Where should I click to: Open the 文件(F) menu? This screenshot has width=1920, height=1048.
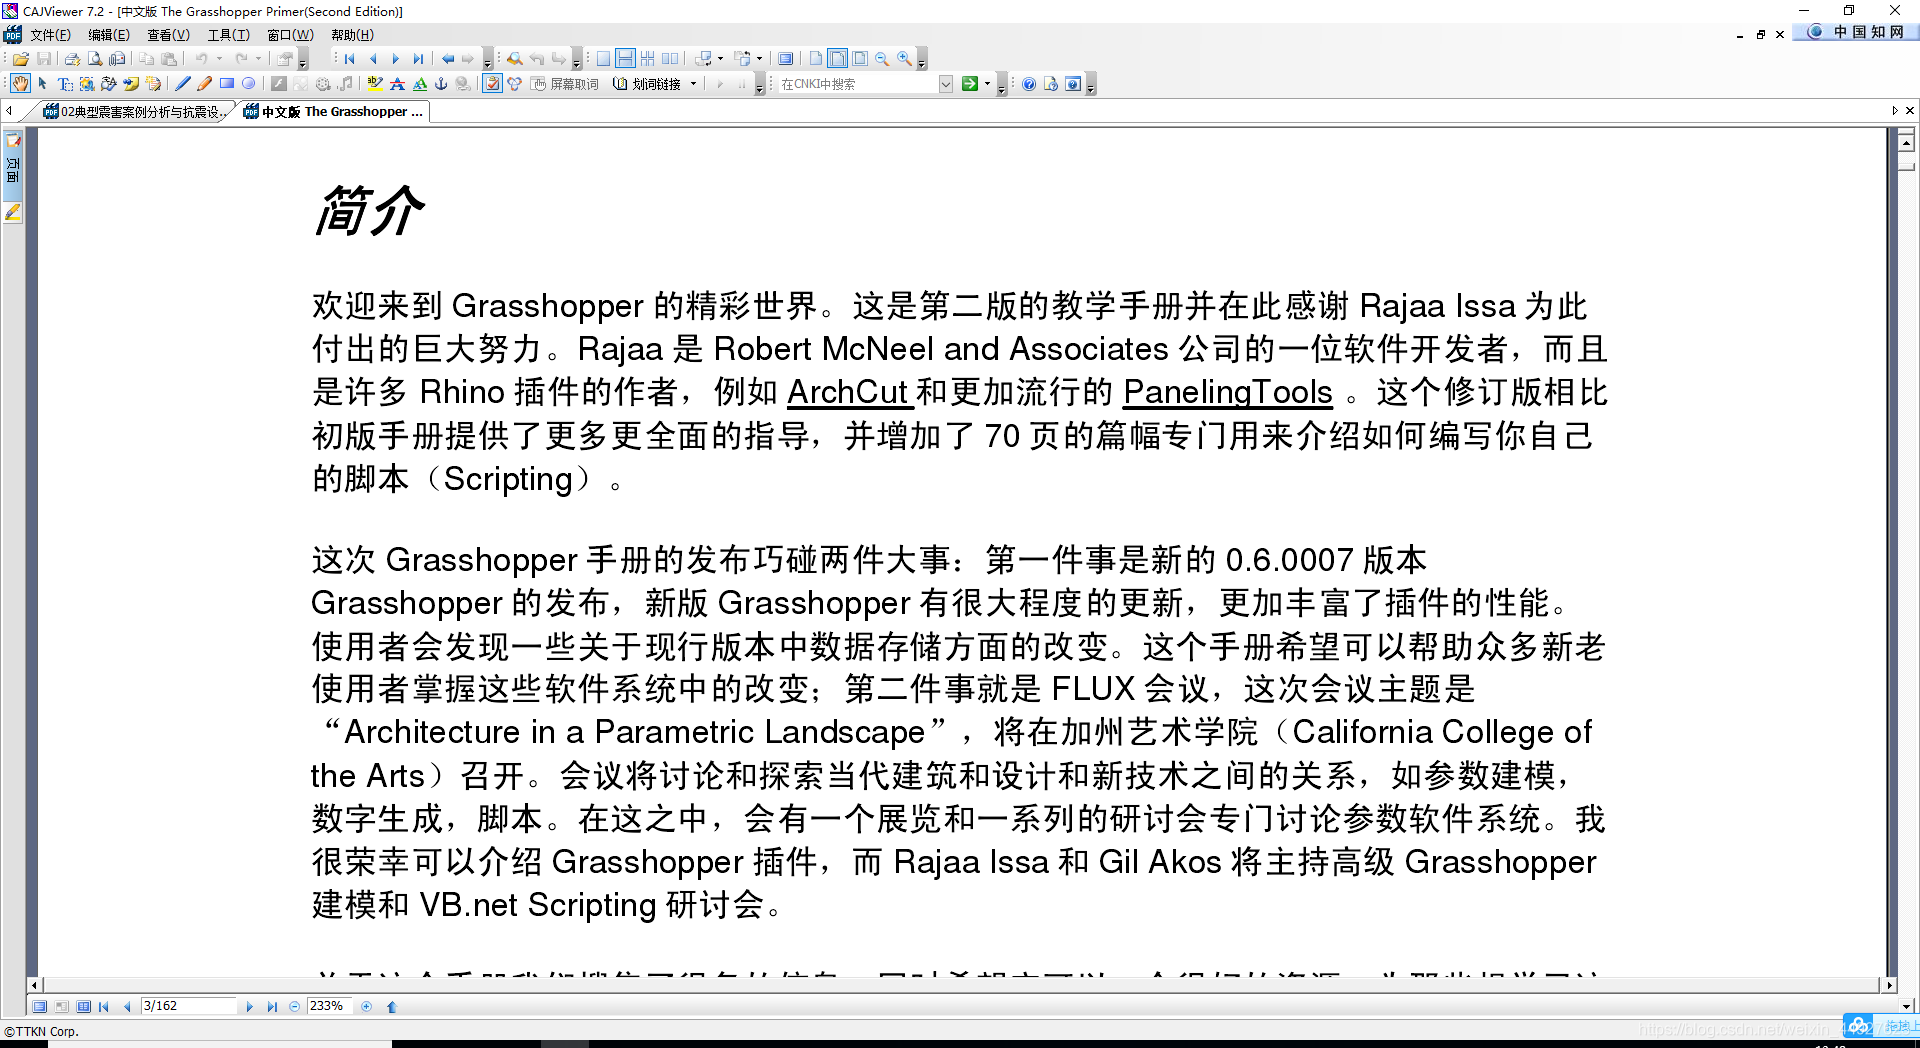pos(50,35)
